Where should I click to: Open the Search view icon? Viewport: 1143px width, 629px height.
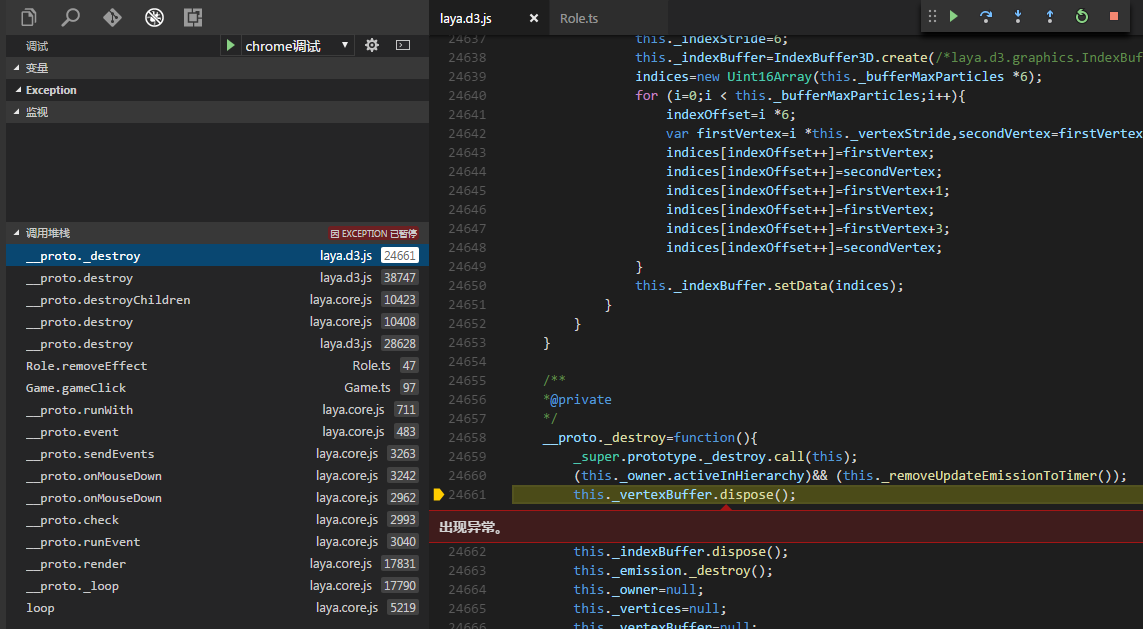coord(71,17)
